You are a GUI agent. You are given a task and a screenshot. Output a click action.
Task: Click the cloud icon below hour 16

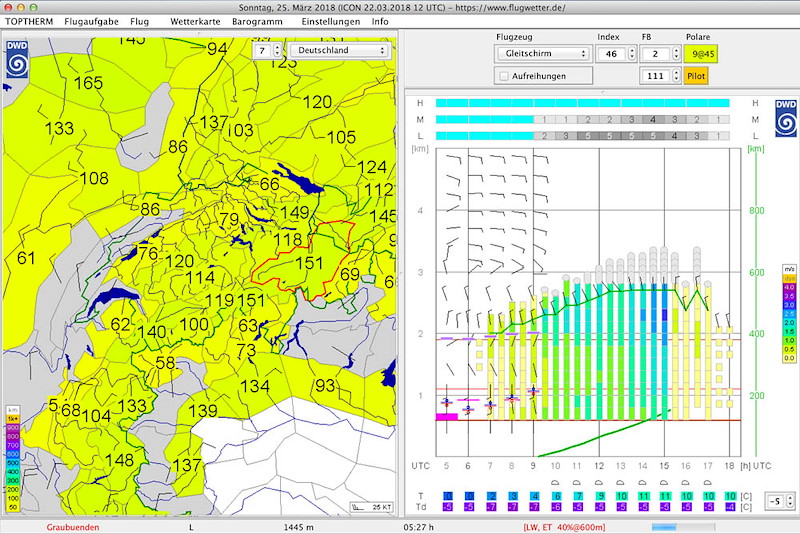click(x=686, y=482)
